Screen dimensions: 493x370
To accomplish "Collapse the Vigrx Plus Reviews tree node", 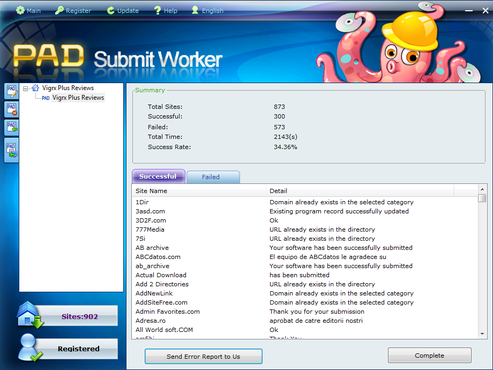I will [x=25, y=88].
